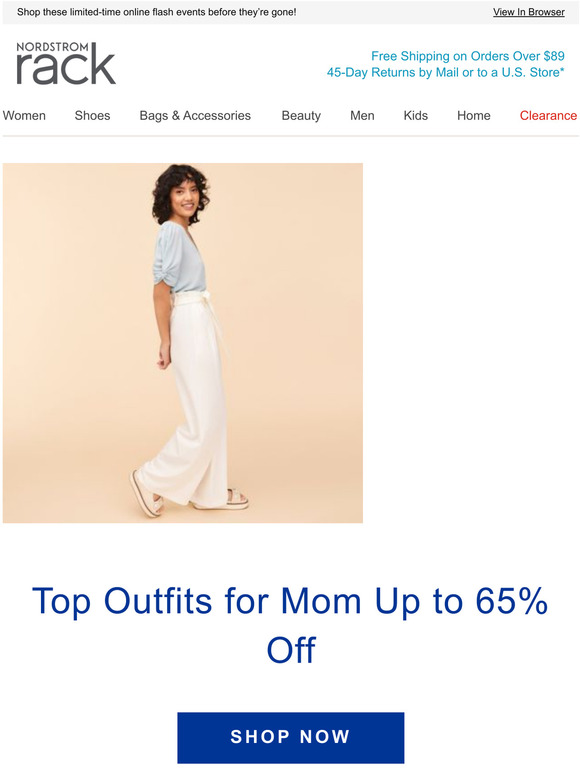Click the Nordstrom Rack logo
This screenshot has width=580, height=774.
tap(66, 64)
